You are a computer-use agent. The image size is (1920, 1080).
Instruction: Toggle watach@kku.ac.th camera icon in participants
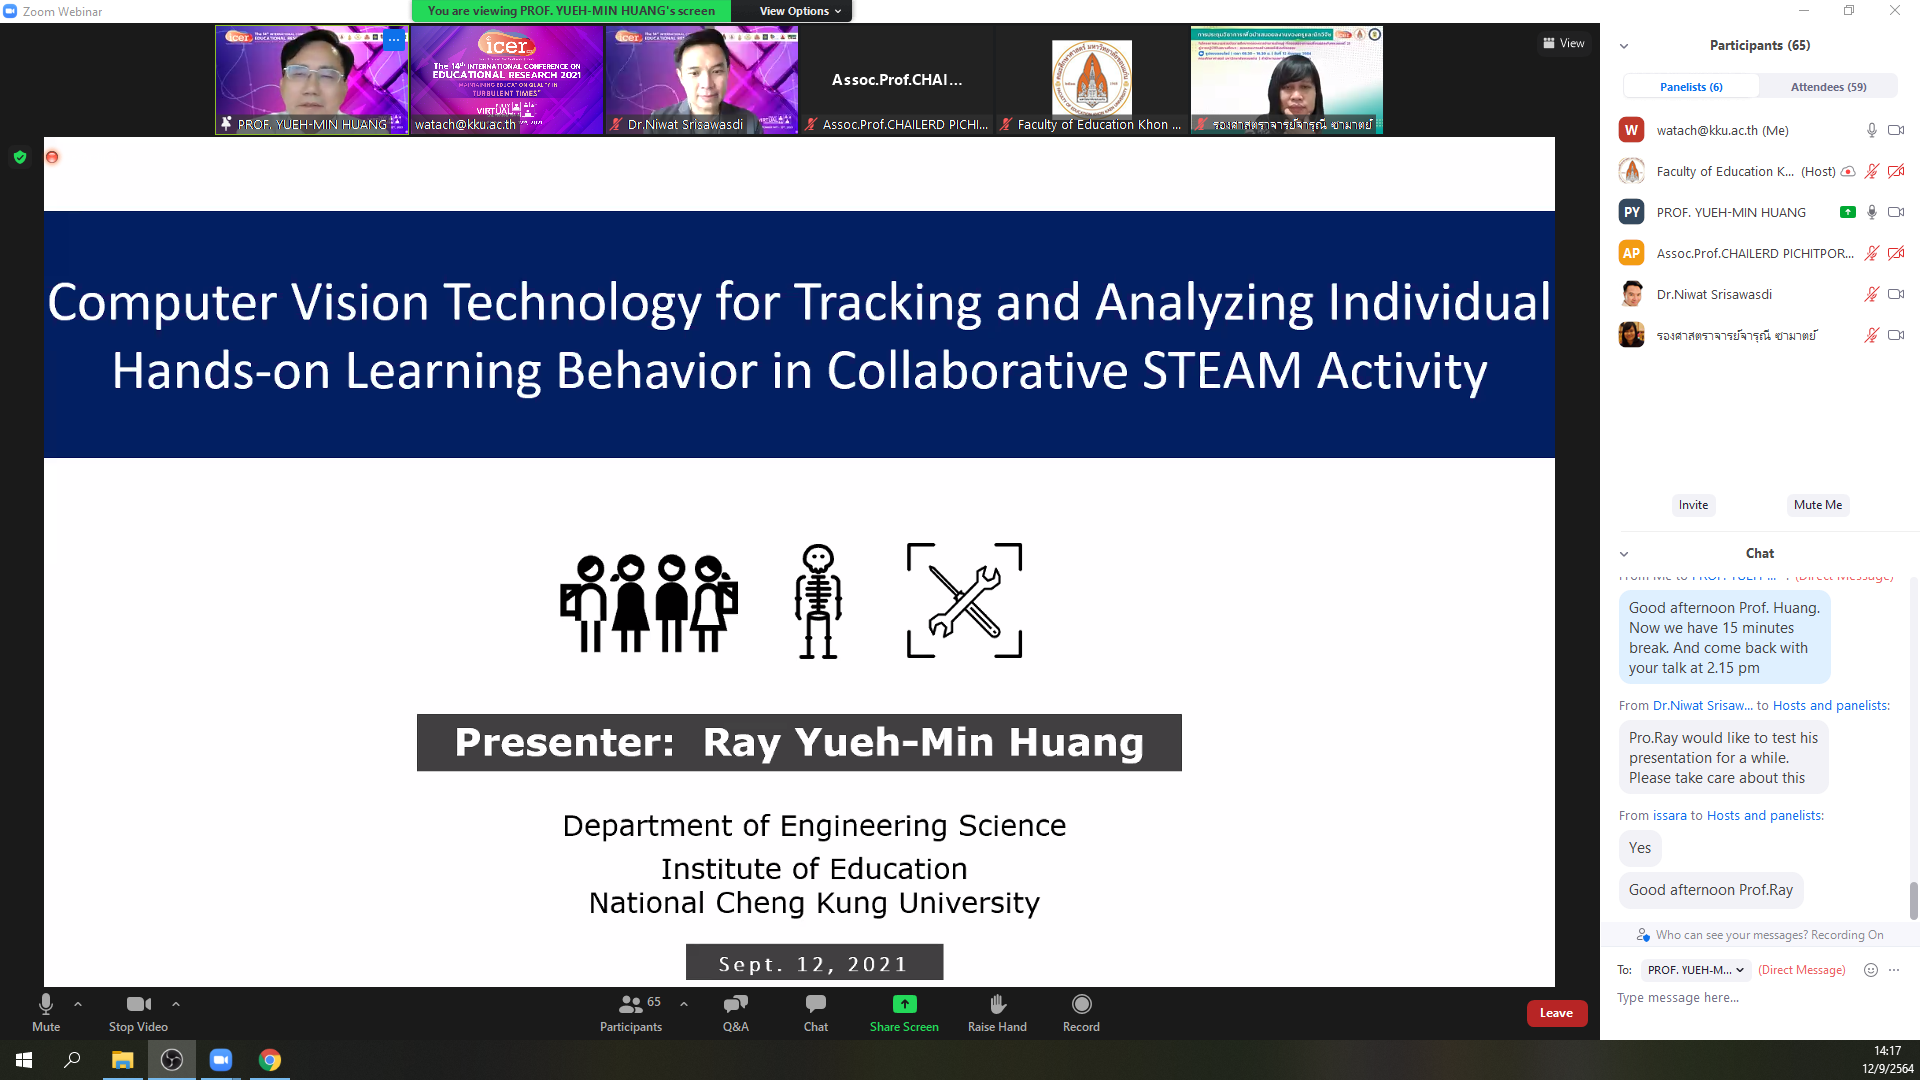pos(1895,130)
